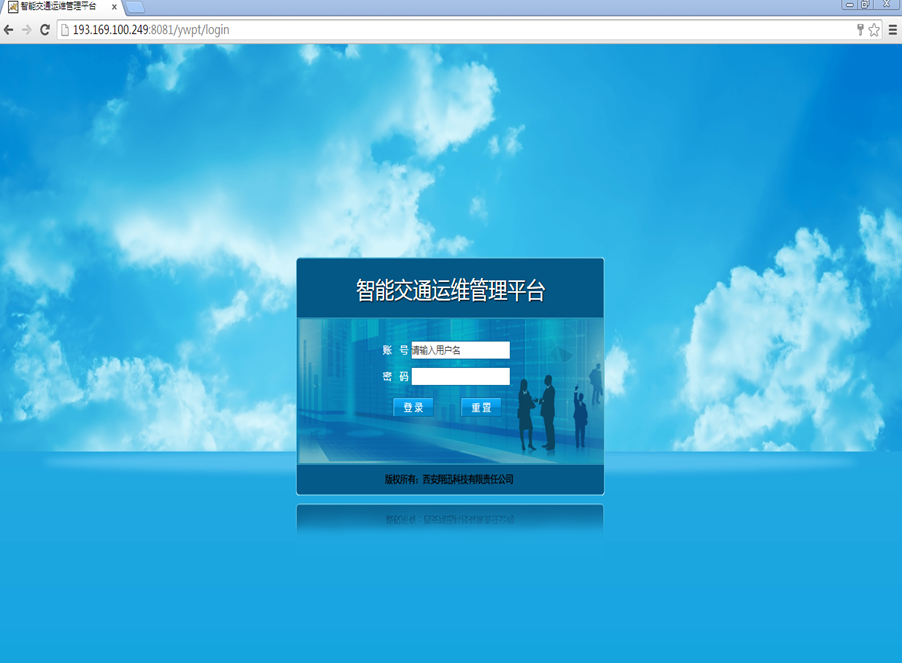
Task: Close the 智能交通运维管理平台 tab
Action: click(x=115, y=6)
